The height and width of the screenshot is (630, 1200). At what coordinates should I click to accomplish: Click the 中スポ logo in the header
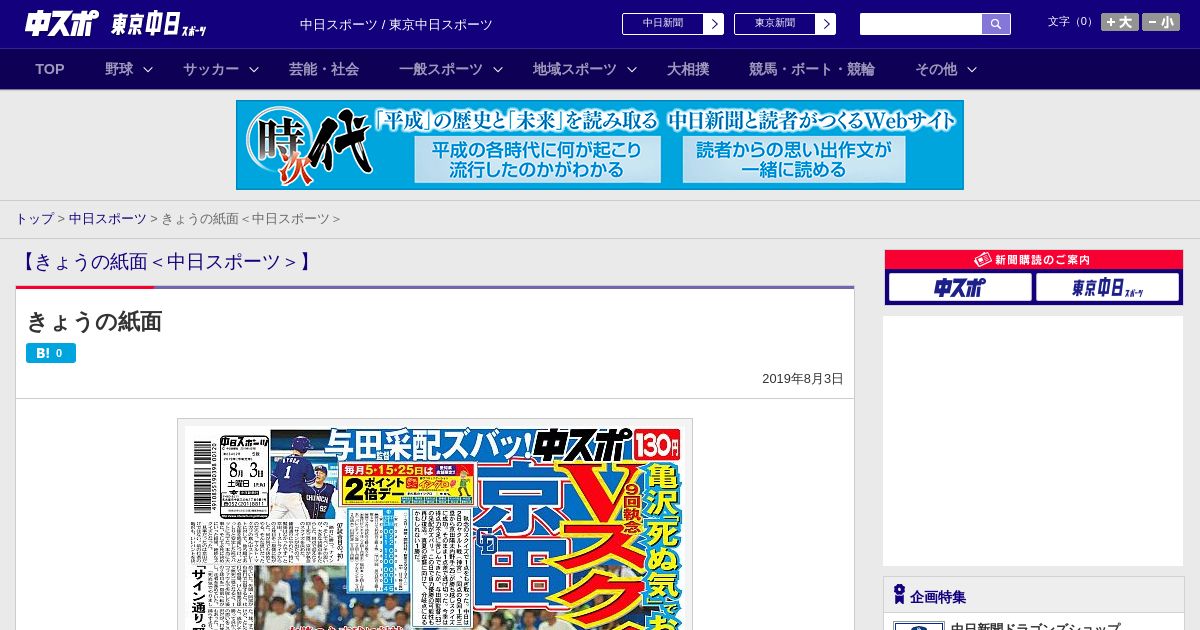(x=62, y=23)
